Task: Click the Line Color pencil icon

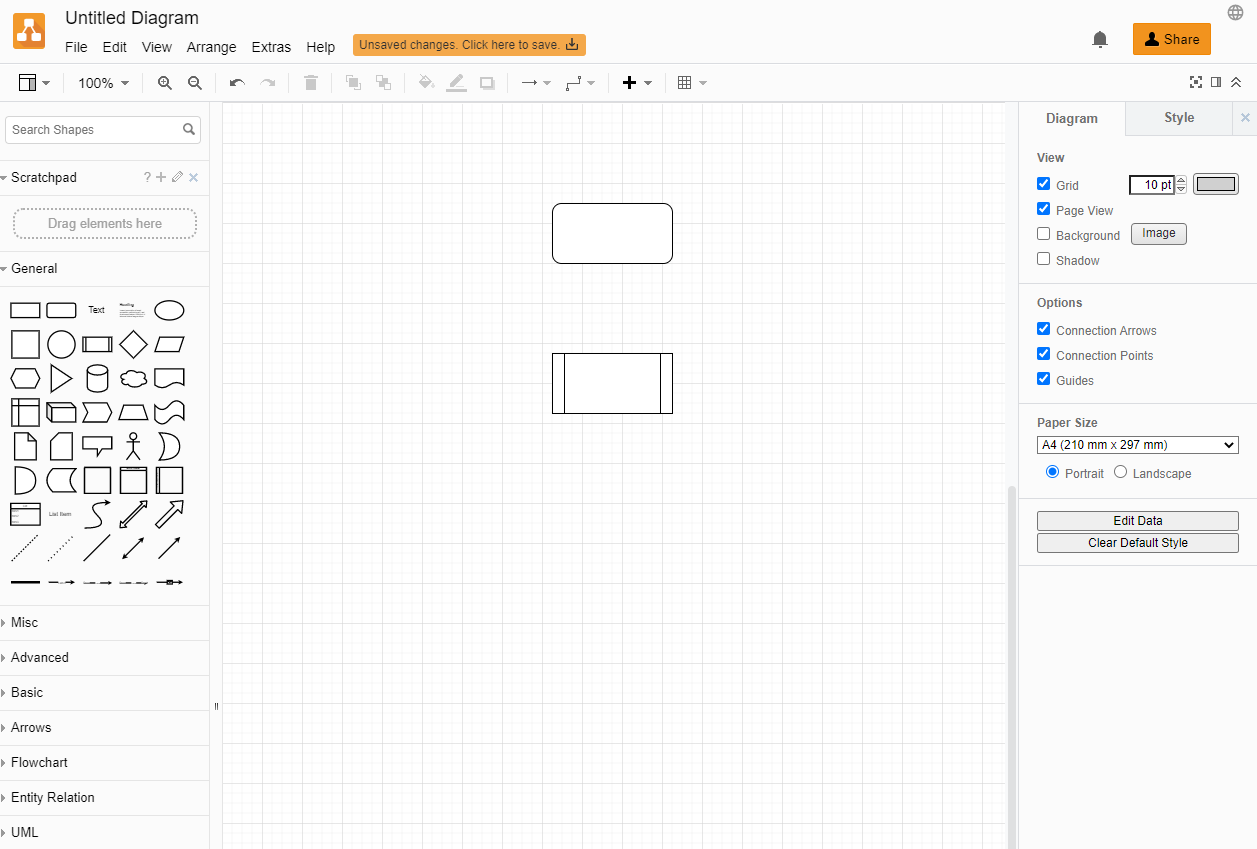Action: pyautogui.click(x=457, y=83)
